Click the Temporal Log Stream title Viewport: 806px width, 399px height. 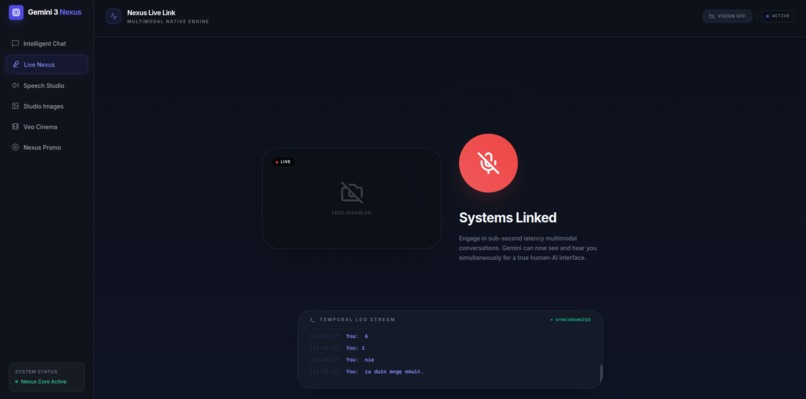357,320
